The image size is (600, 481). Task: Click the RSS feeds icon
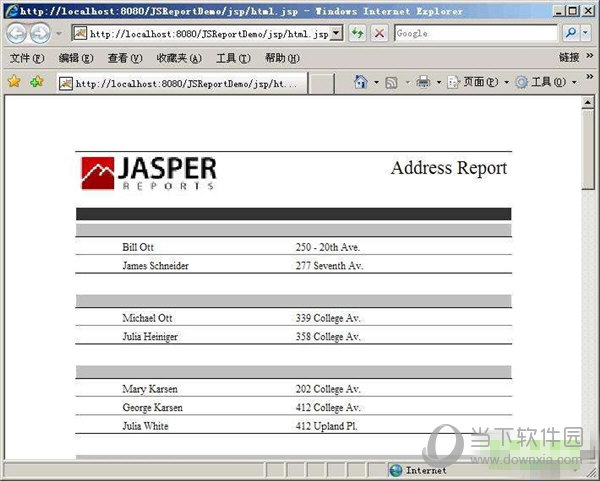click(392, 82)
